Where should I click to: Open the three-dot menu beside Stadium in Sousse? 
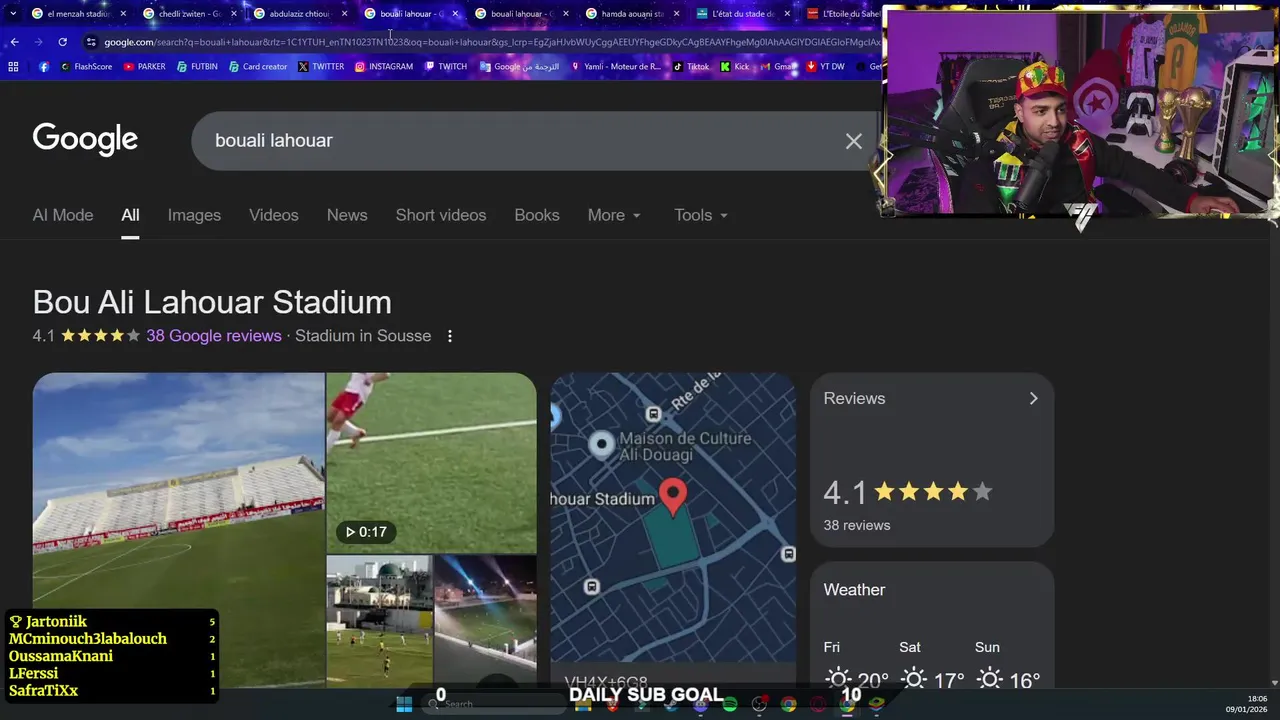[450, 336]
